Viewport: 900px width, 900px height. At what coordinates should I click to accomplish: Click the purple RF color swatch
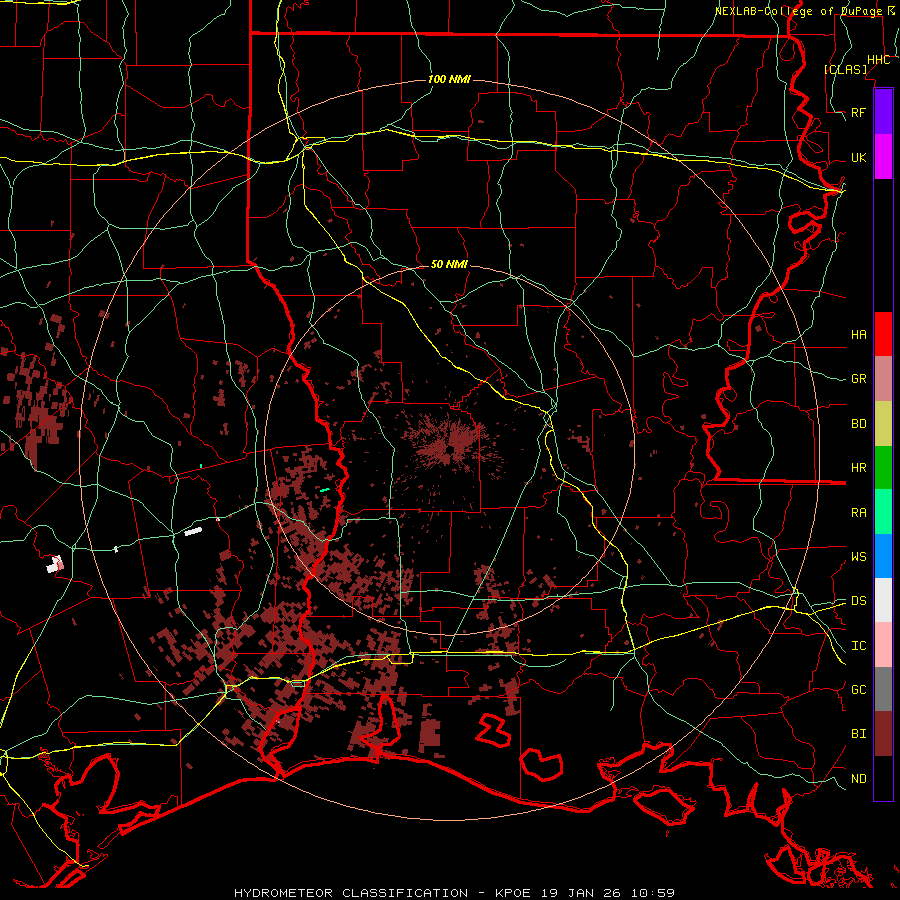point(883,112)
